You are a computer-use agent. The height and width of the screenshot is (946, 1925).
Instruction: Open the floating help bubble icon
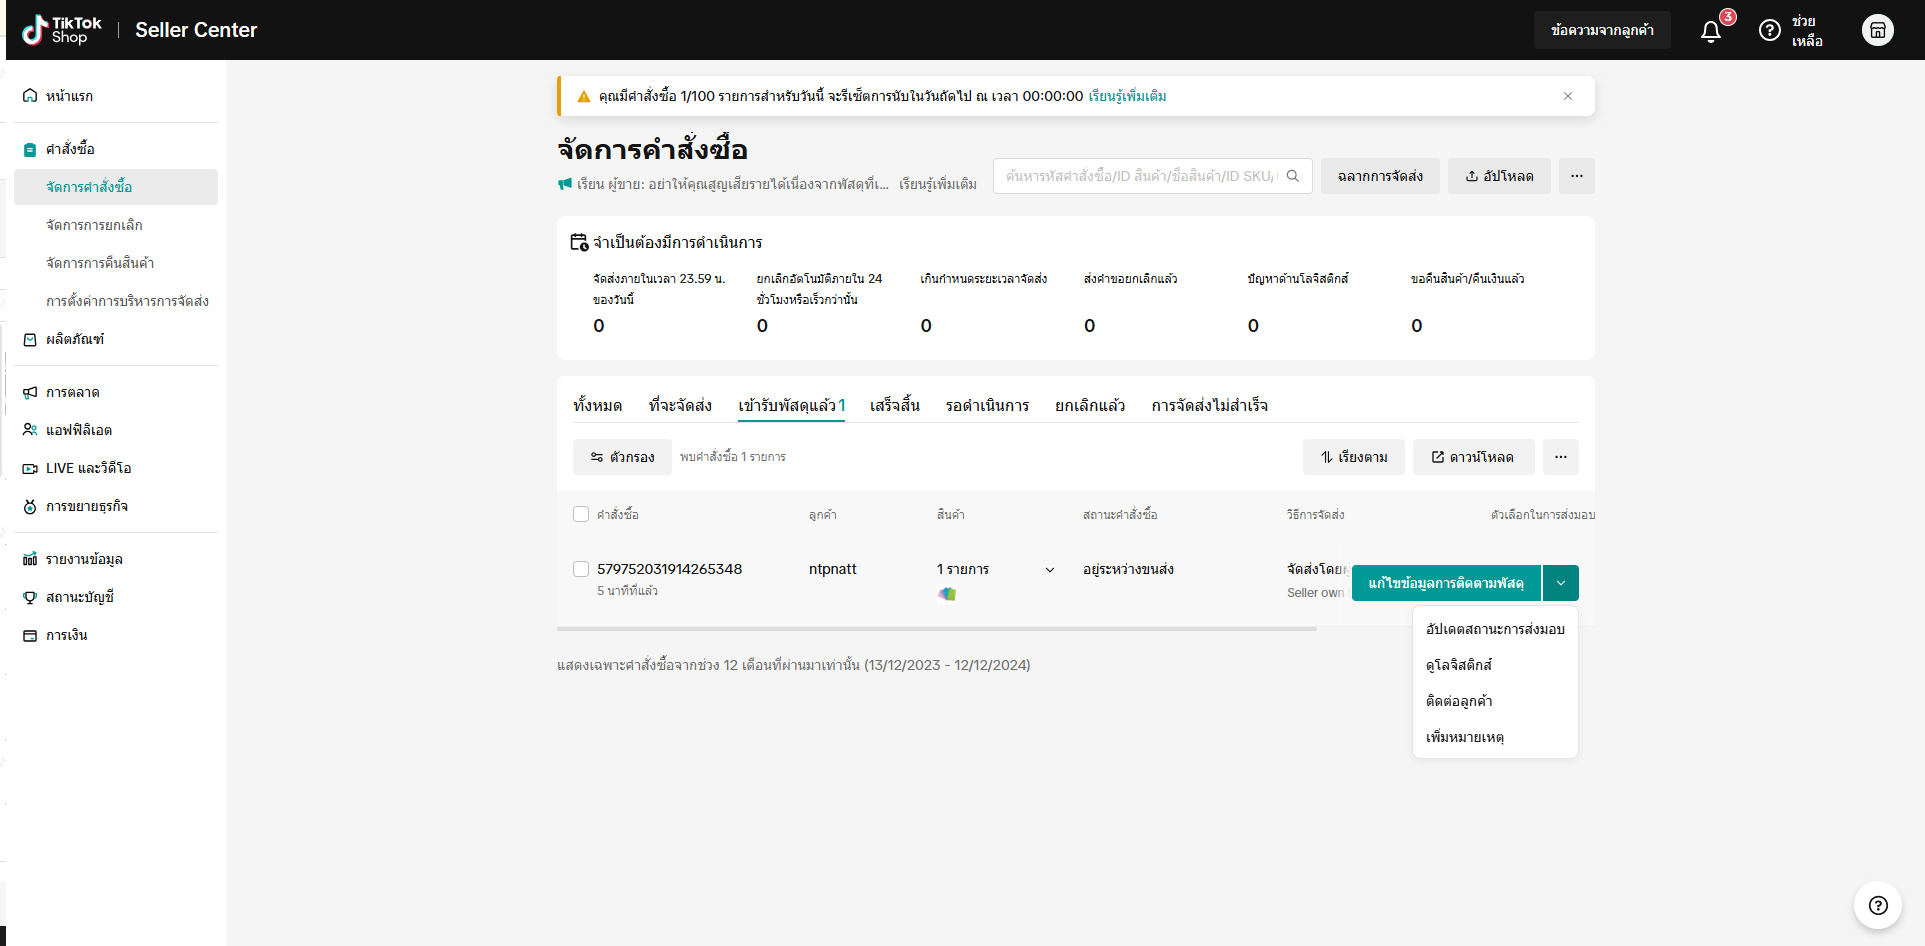coord(1877,905)
